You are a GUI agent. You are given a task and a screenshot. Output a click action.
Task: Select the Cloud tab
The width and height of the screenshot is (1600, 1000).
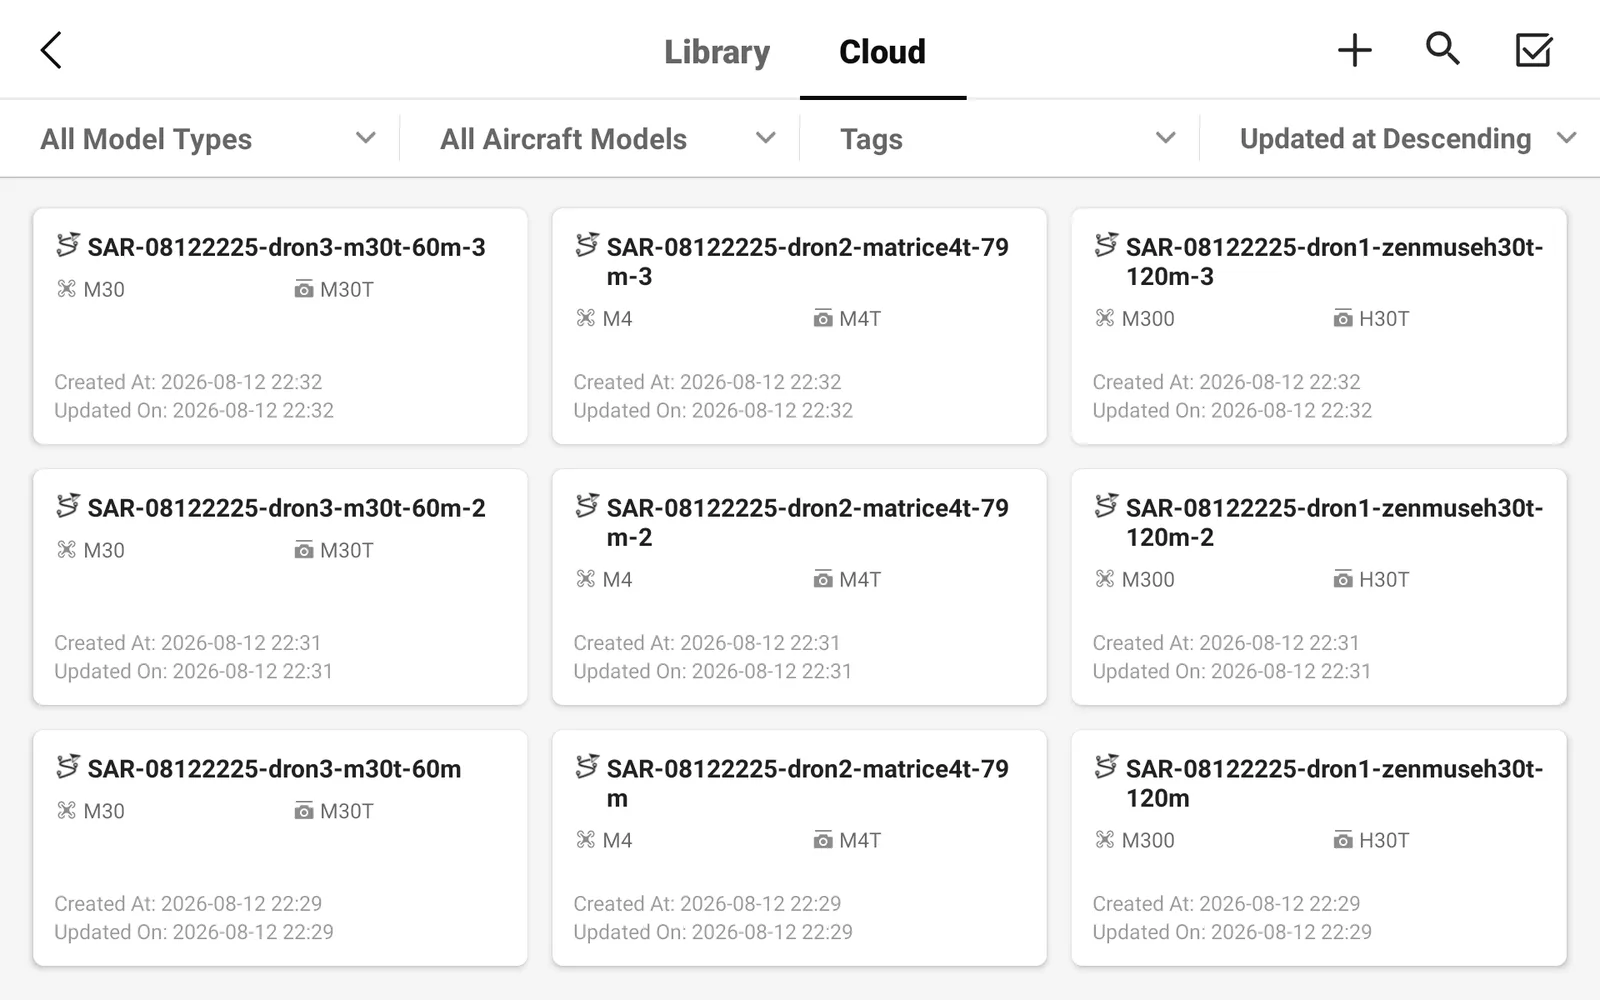[882, 52]
